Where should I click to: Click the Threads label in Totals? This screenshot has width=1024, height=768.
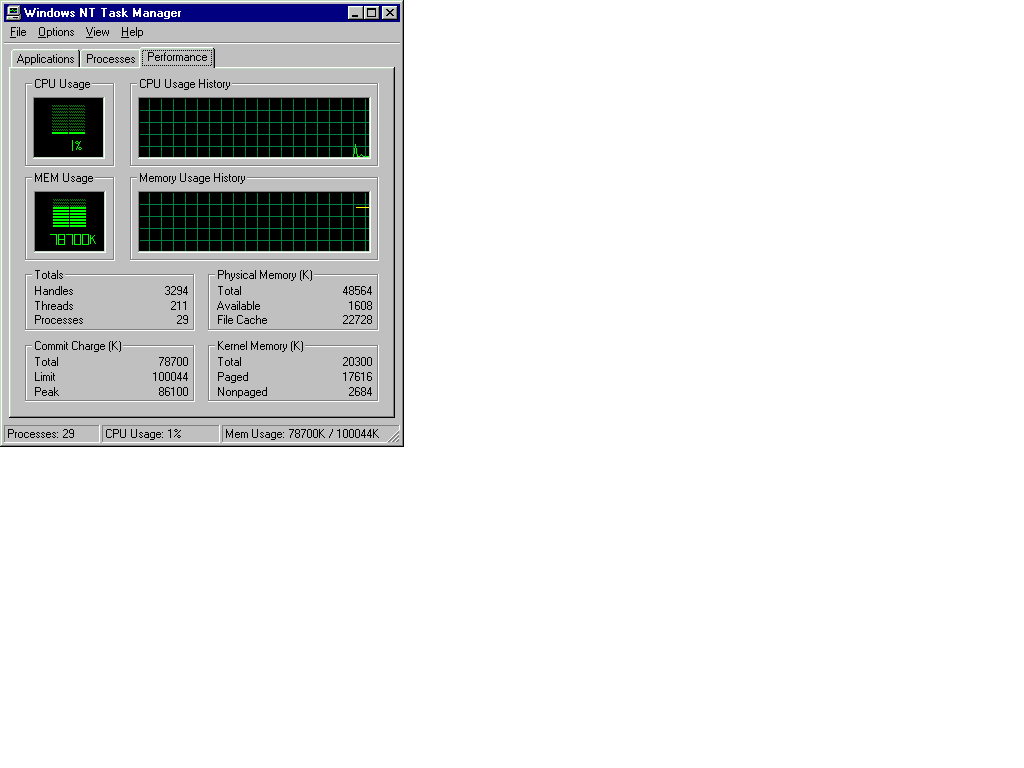tap(54, 306)
